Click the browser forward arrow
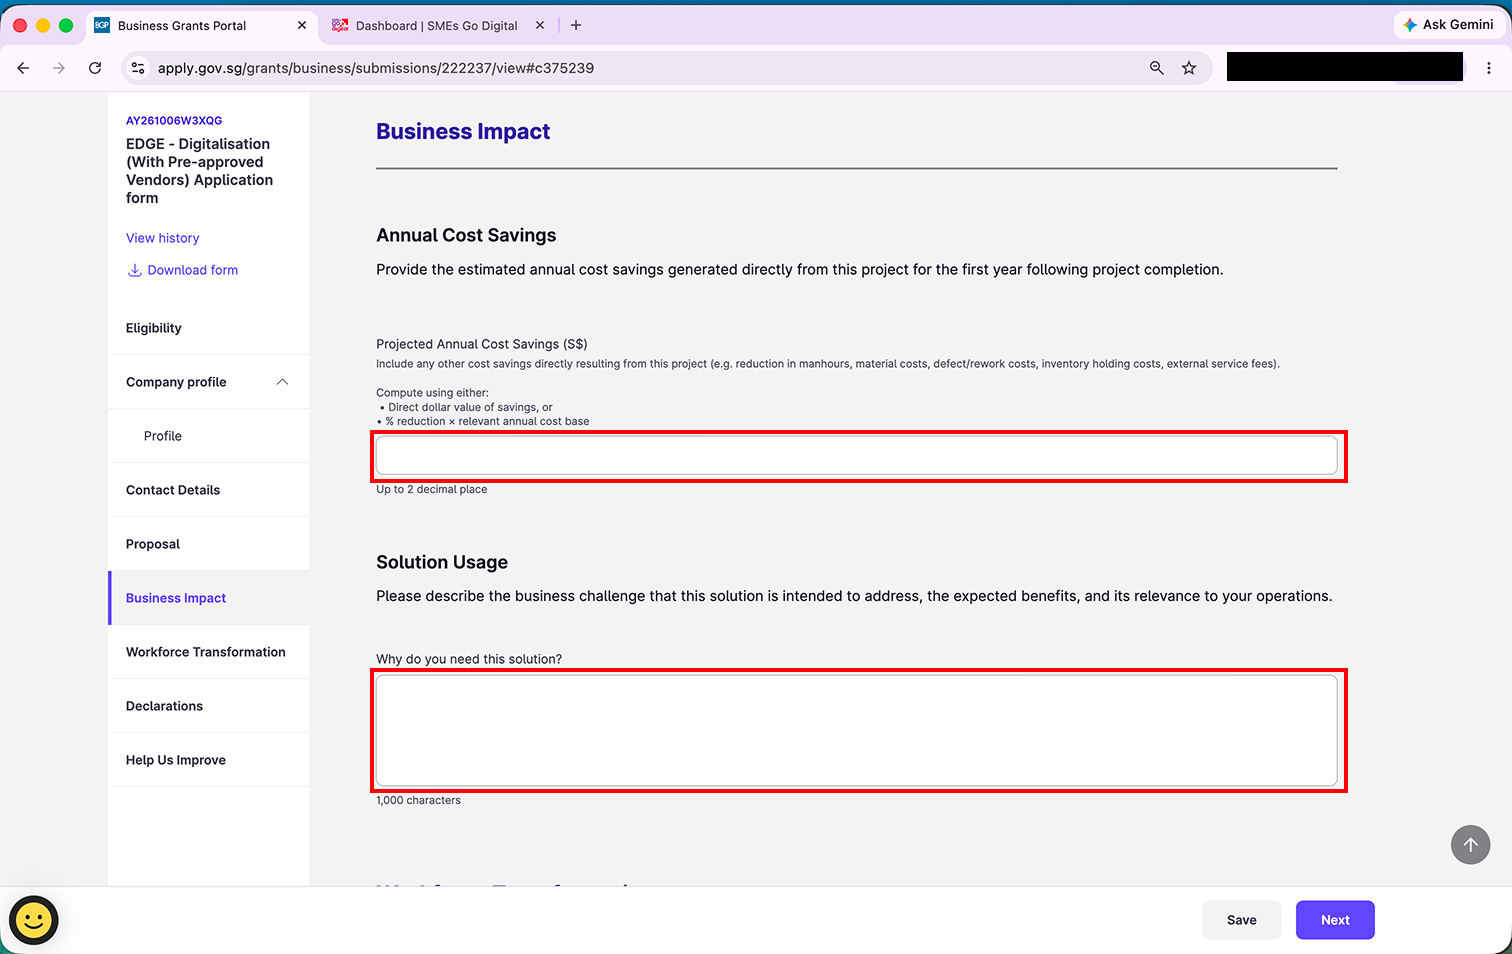The width and height of the screenshot is (1512, 954). (x=59, y=68)
